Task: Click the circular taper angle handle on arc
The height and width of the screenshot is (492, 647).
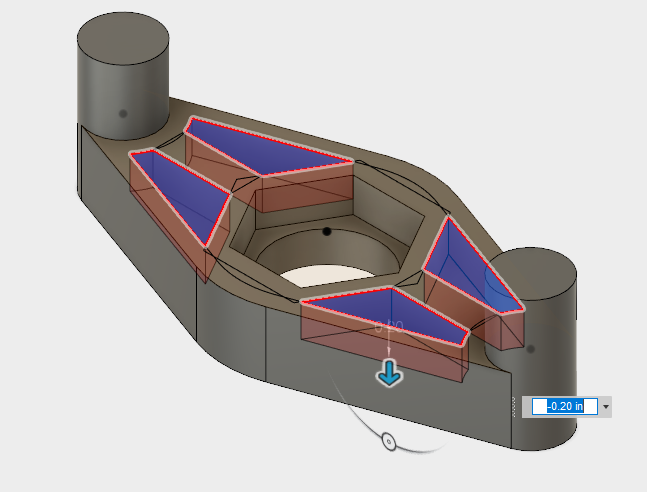Action: [389, 441]
